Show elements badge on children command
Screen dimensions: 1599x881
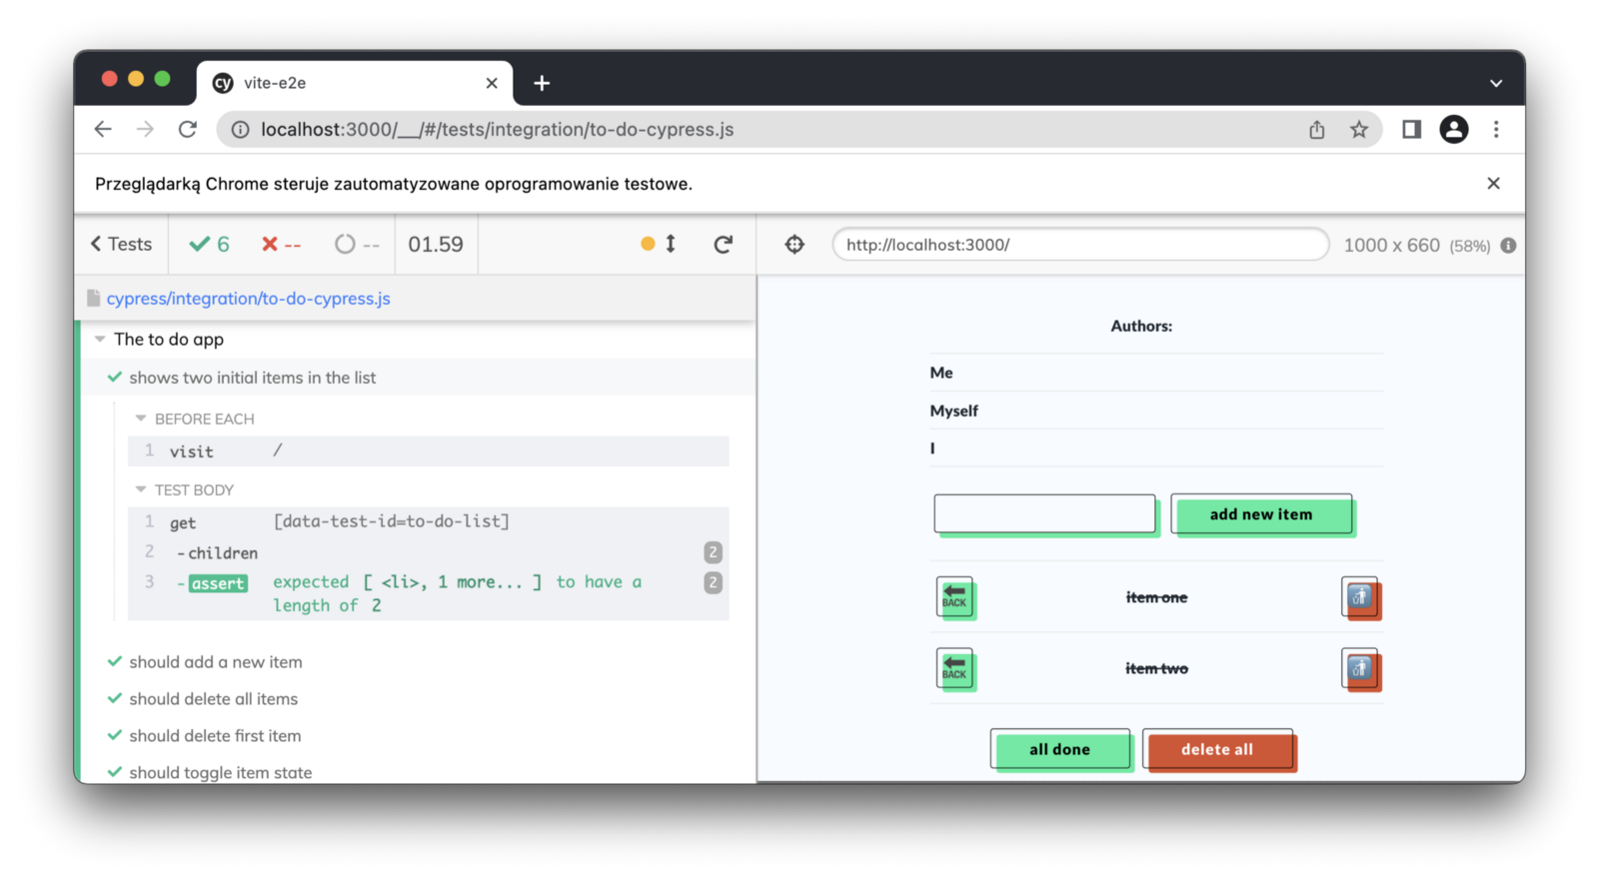click(713, 552)
